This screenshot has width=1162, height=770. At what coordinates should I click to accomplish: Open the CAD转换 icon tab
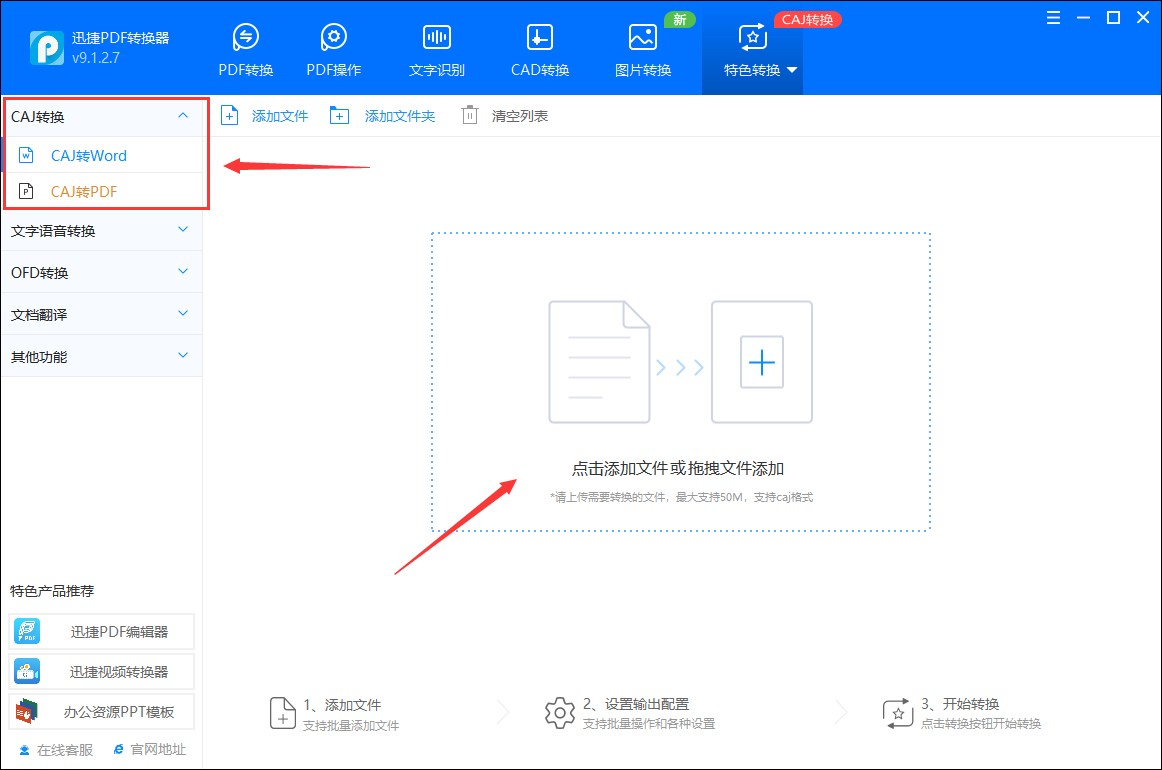point(540,36)
